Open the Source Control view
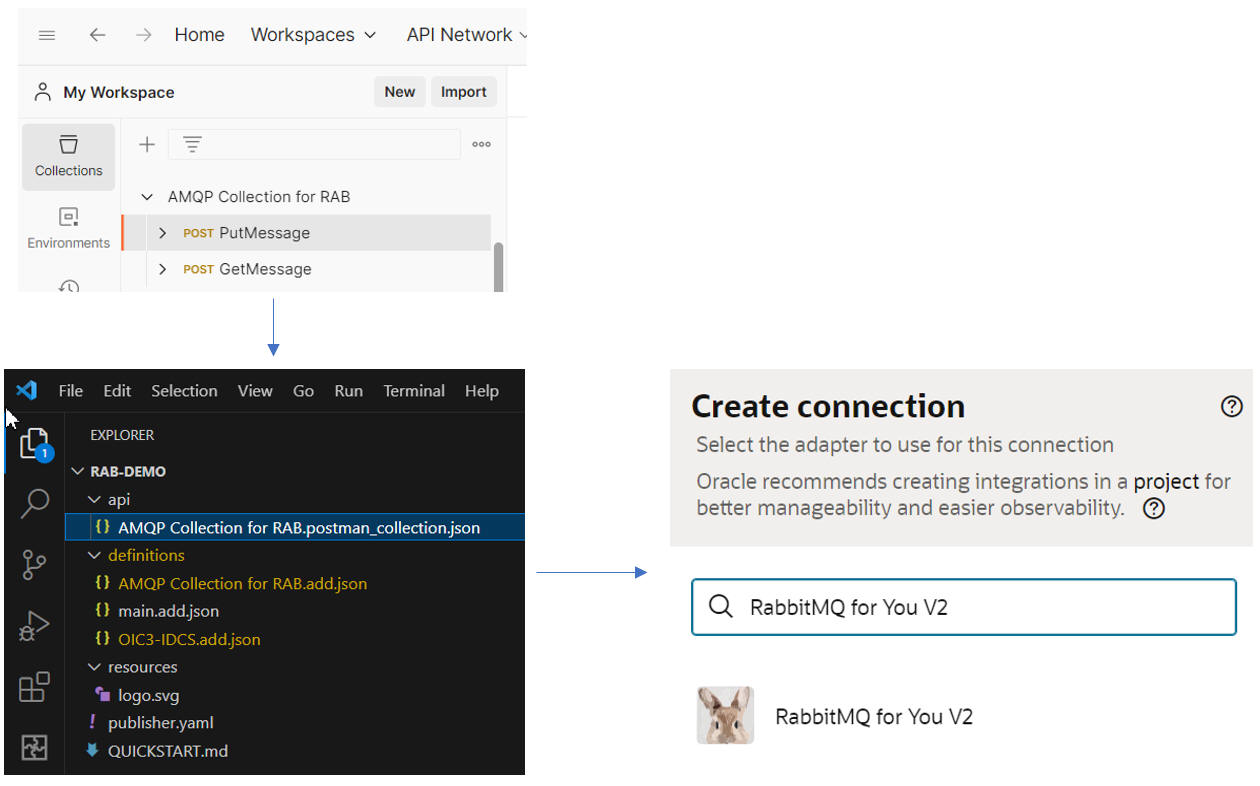The image size is (1260, 786). click(34, 565)
